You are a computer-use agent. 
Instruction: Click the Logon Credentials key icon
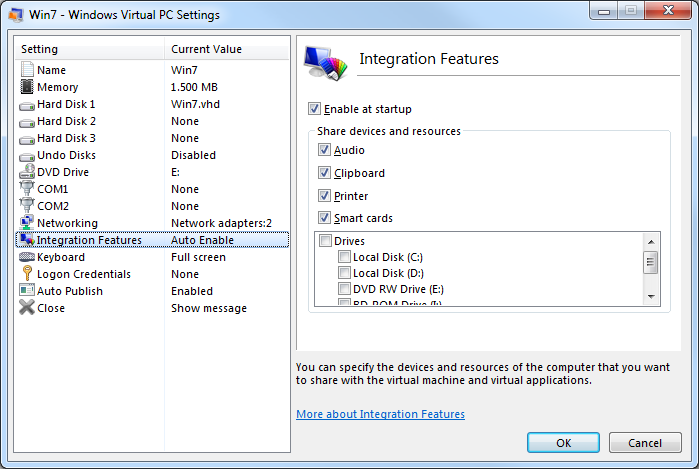coord(27,273)
